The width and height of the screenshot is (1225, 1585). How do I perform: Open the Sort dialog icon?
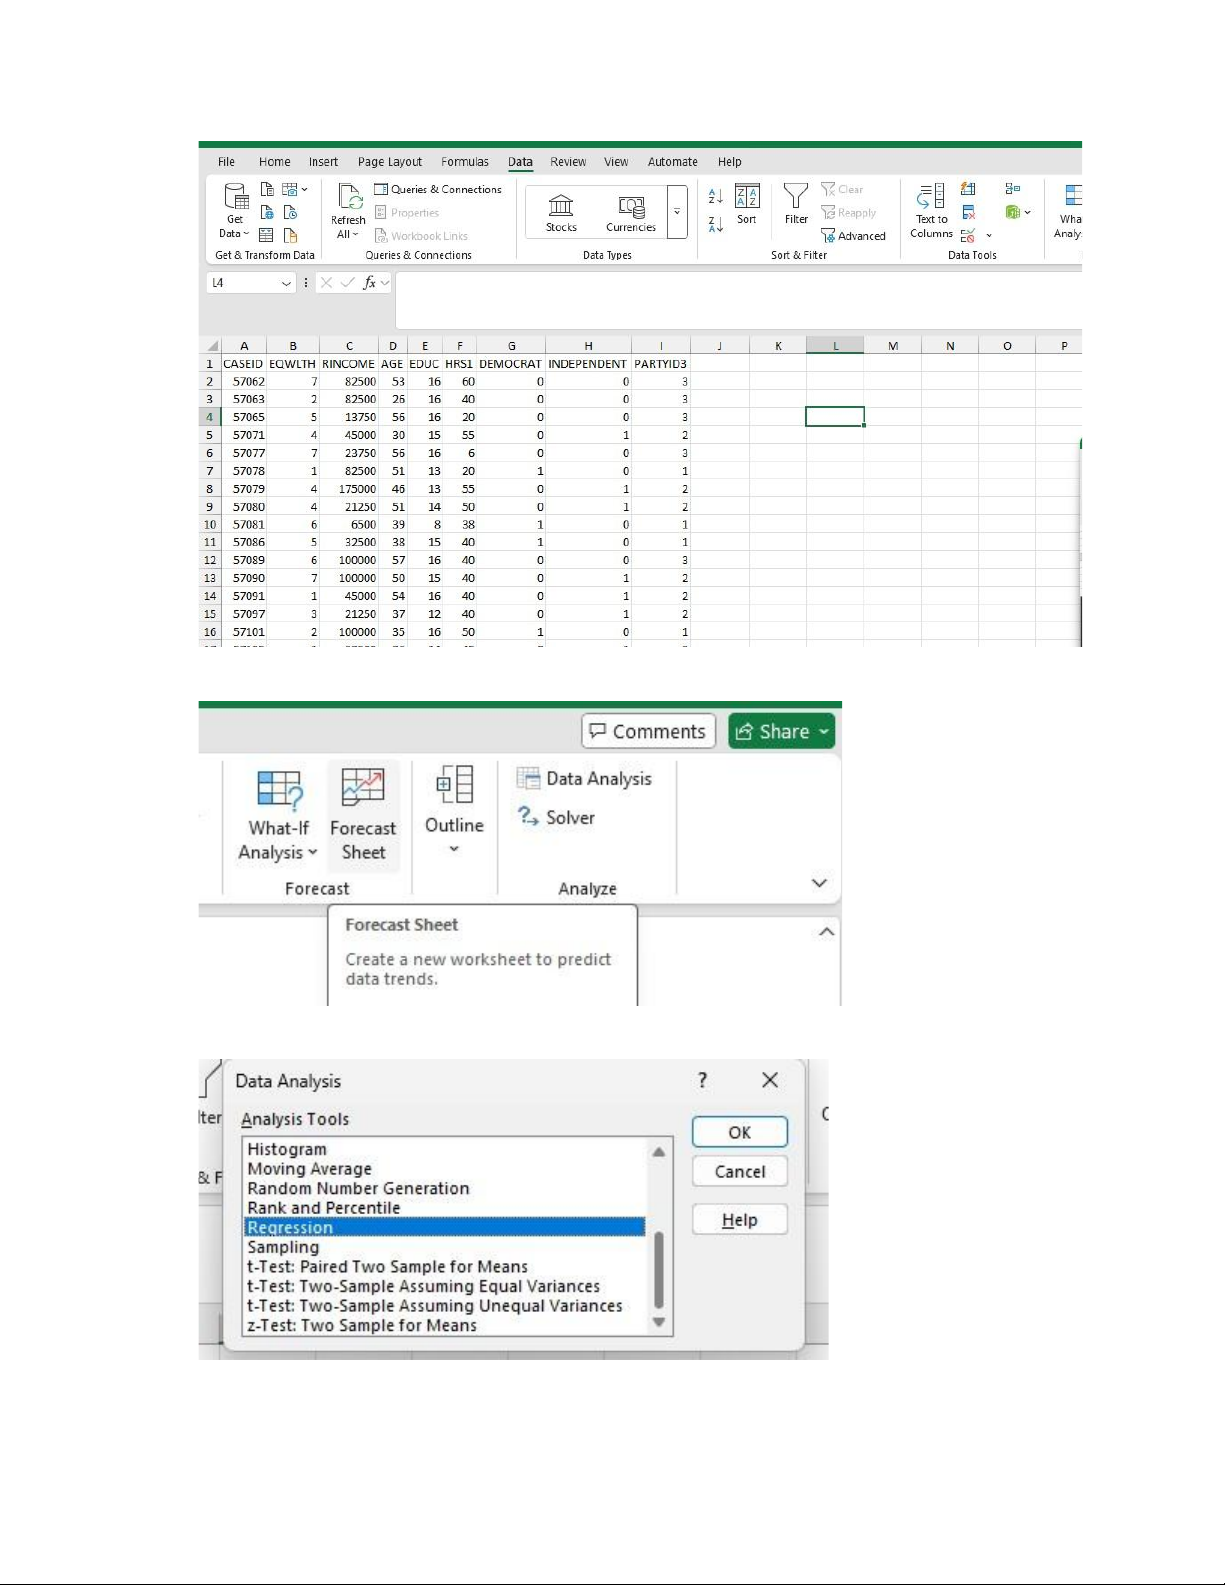click(747, 197)
